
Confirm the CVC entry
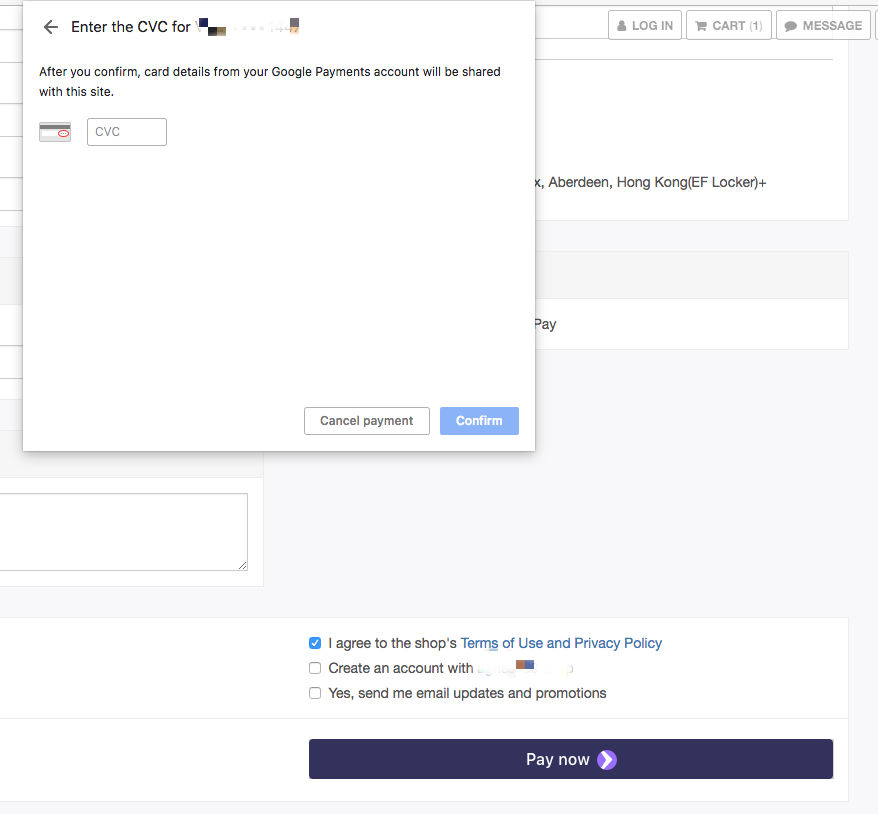(x=479, y=421)
